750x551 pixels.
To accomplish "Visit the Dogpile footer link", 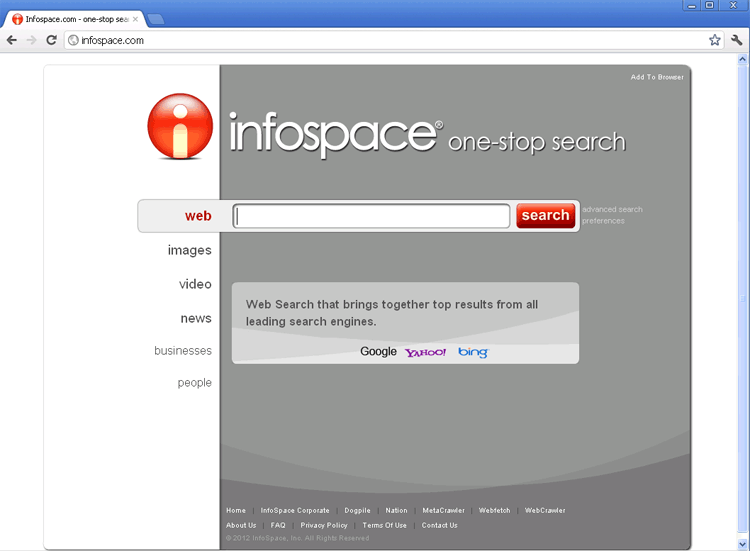I will (357, 510).
